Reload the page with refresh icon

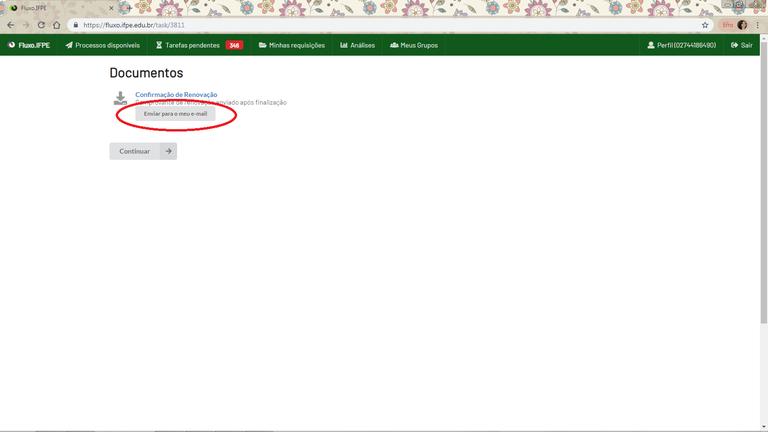click(41, 25)
